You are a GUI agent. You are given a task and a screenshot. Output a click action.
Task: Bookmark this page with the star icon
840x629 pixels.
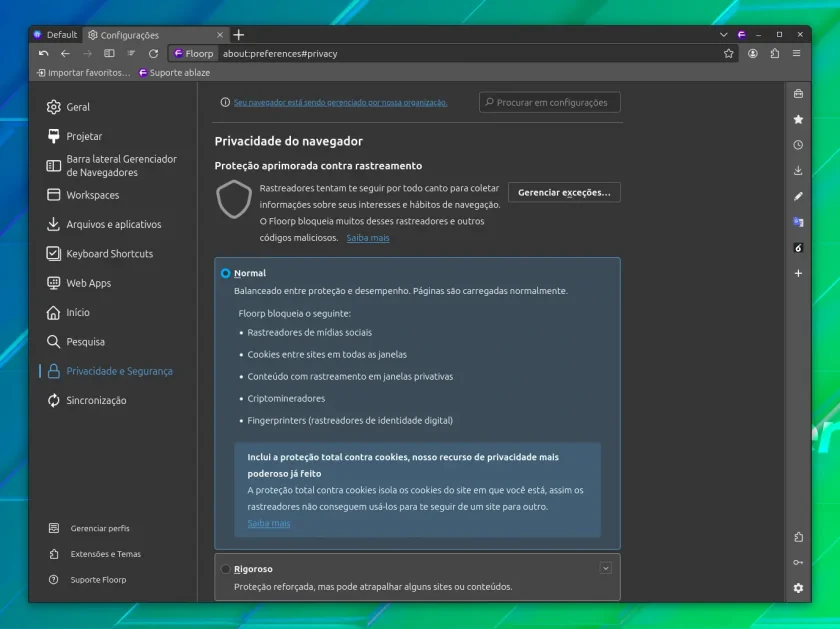(x=729, y=54)
